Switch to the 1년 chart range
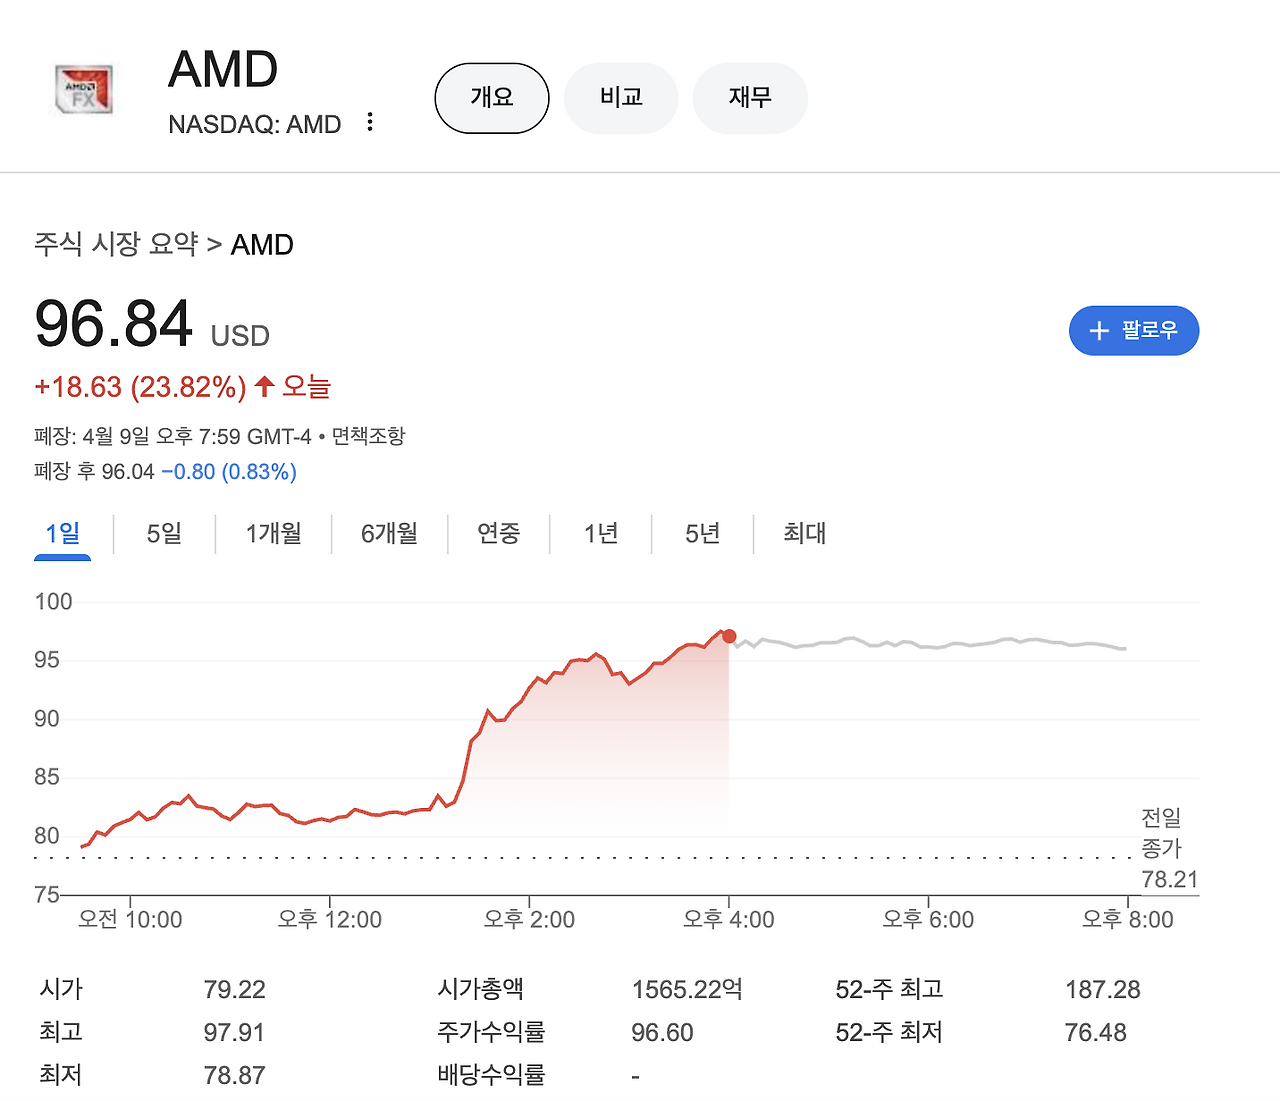Image resolution: width=1280 pixels, height=1101 pixels. coord(600,534)
